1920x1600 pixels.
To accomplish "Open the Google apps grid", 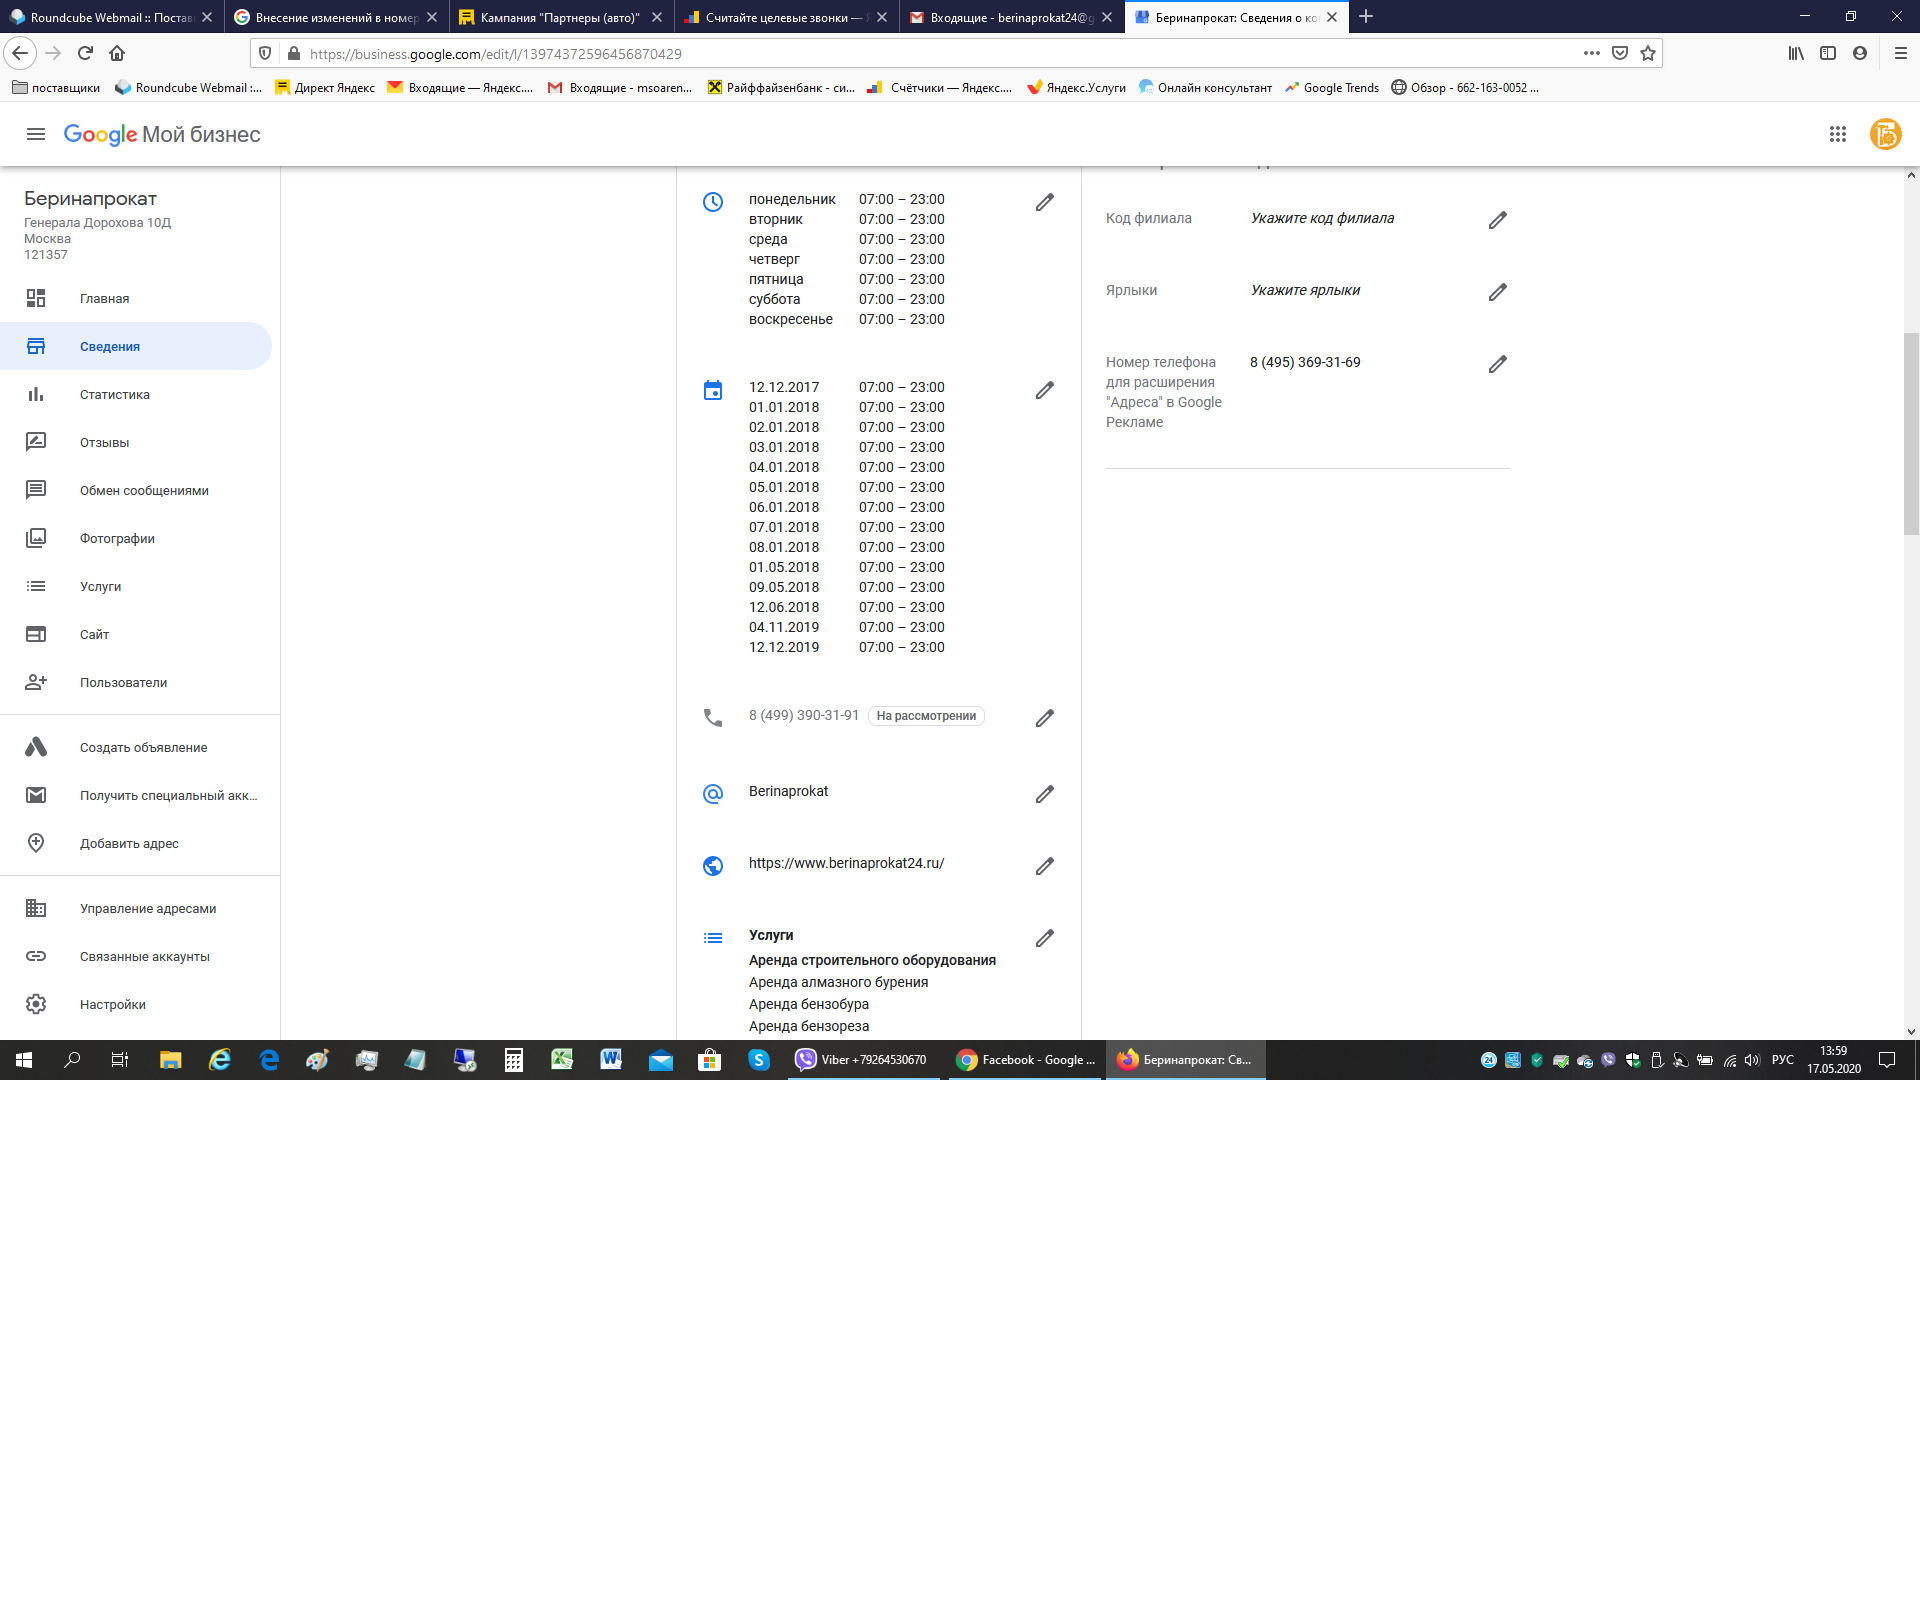I will pyautogui.click(x=1837, y=134).
